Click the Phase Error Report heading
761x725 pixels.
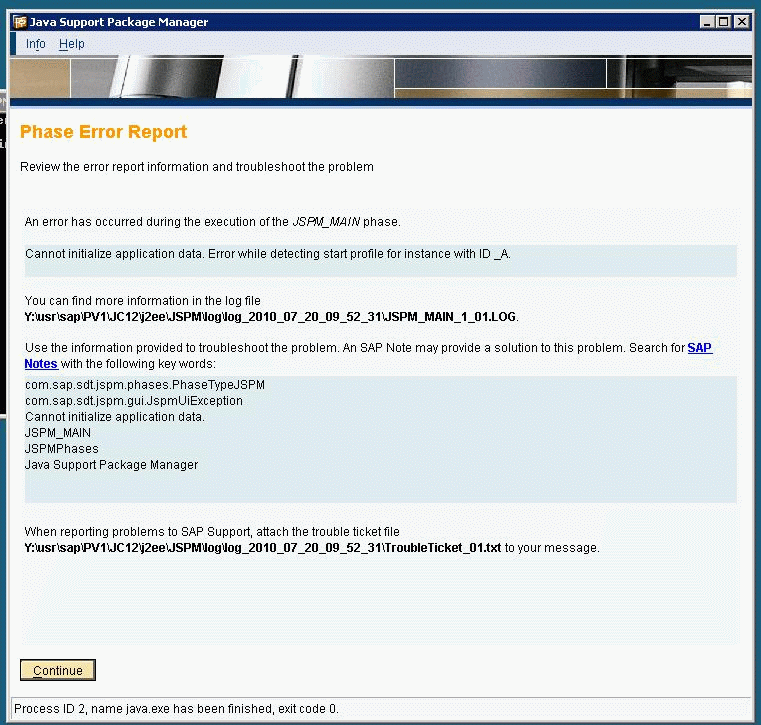[103, 132]
